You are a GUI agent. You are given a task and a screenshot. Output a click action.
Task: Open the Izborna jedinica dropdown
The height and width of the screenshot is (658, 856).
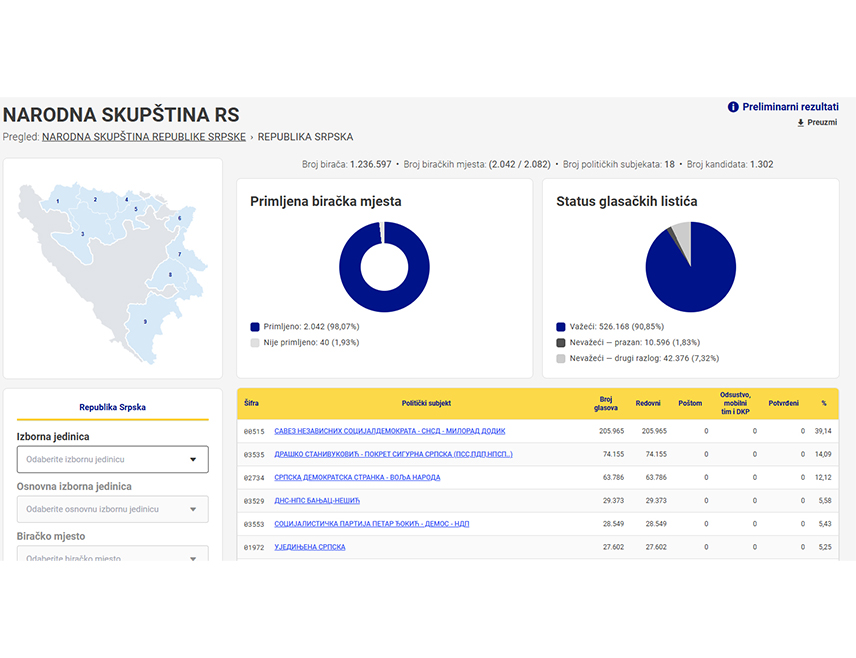pyautogui.click(x=112, y=459)
